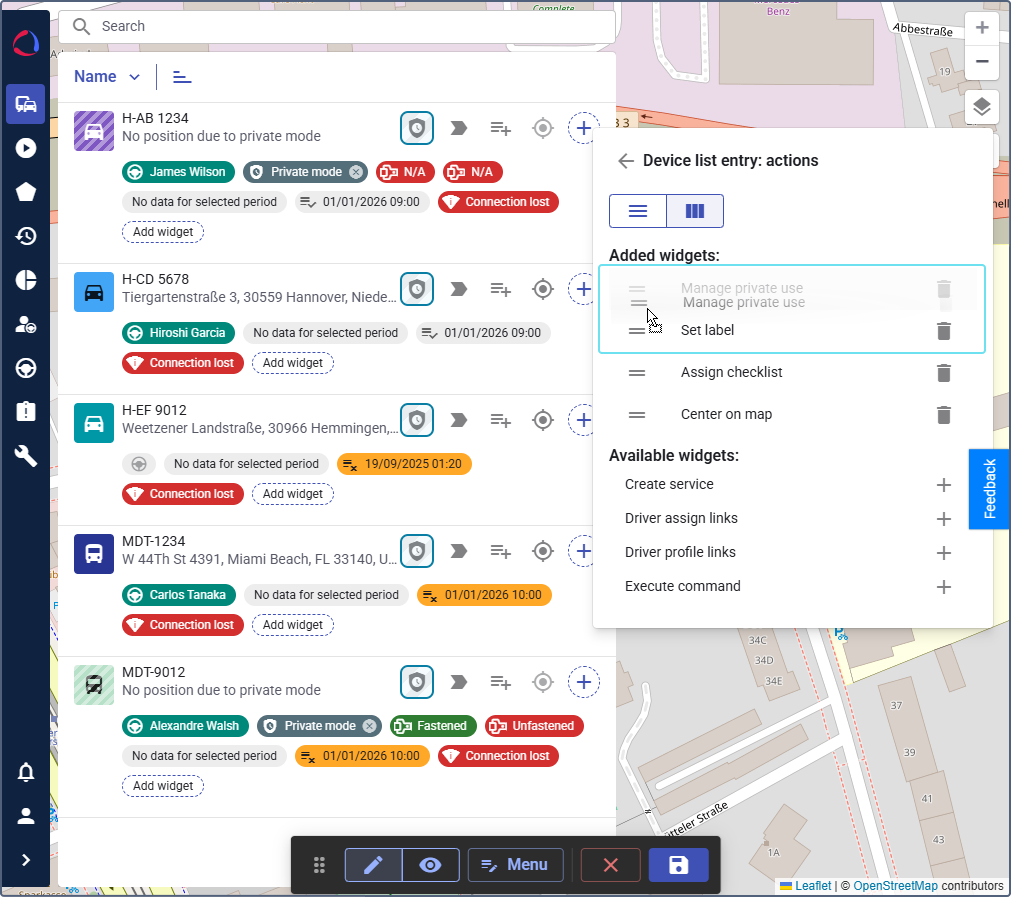Switch to pencil edit mode
This screenshot has height=897, width=1011.
374,865
